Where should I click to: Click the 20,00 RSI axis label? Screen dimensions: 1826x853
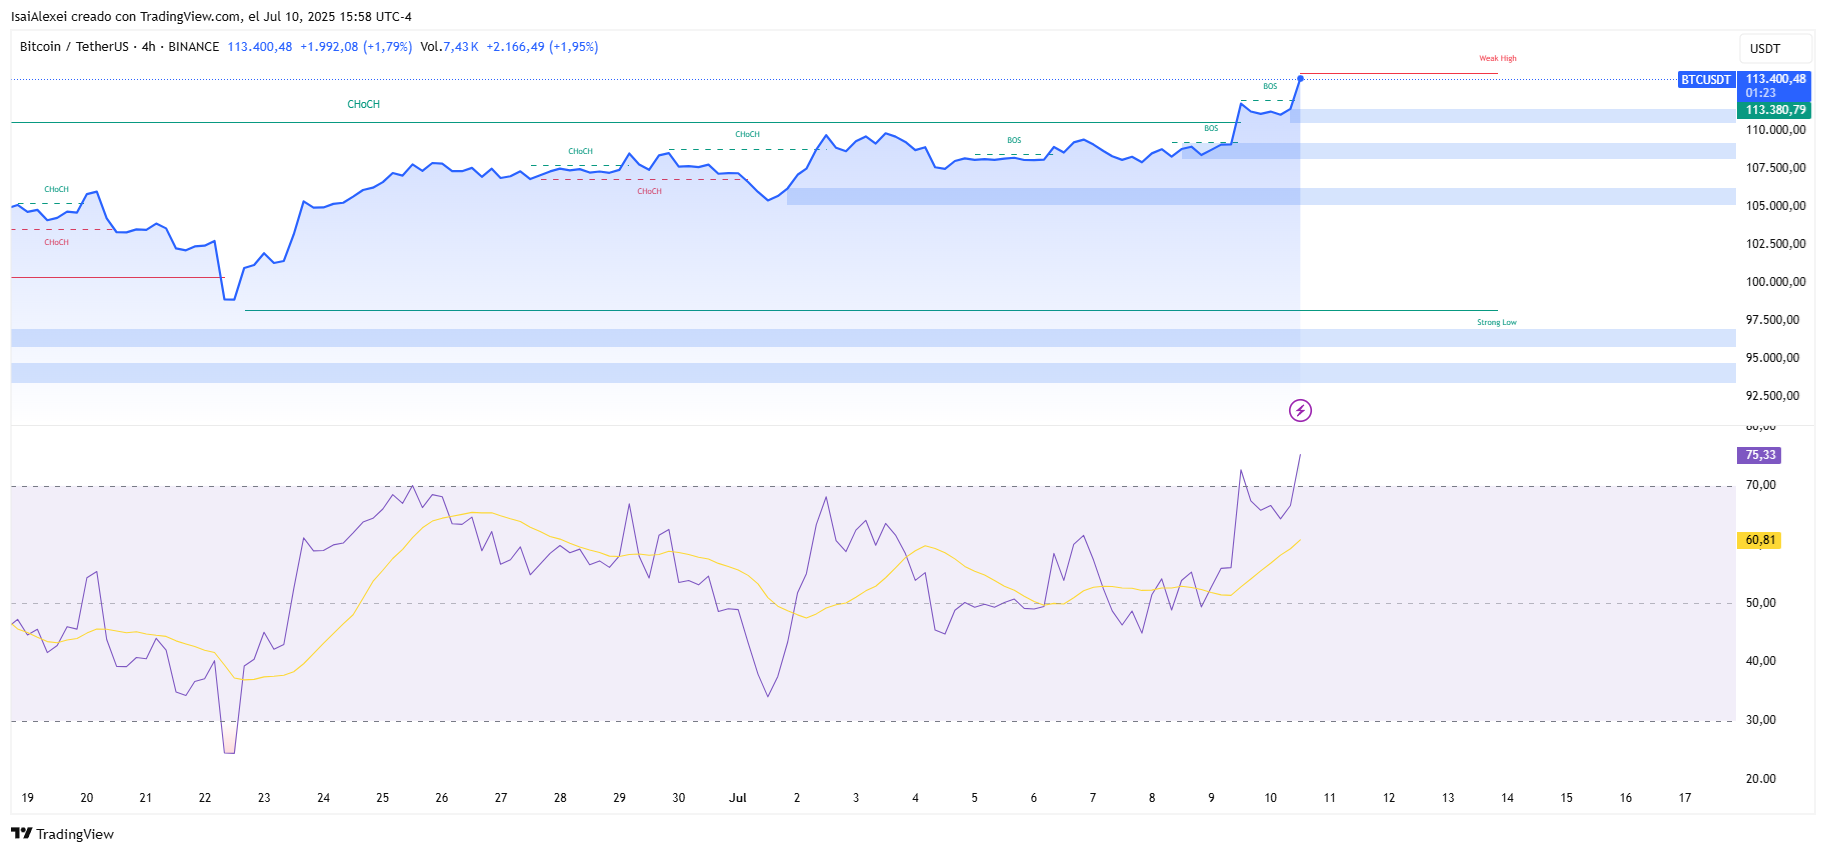click(x=1761, y=779)
